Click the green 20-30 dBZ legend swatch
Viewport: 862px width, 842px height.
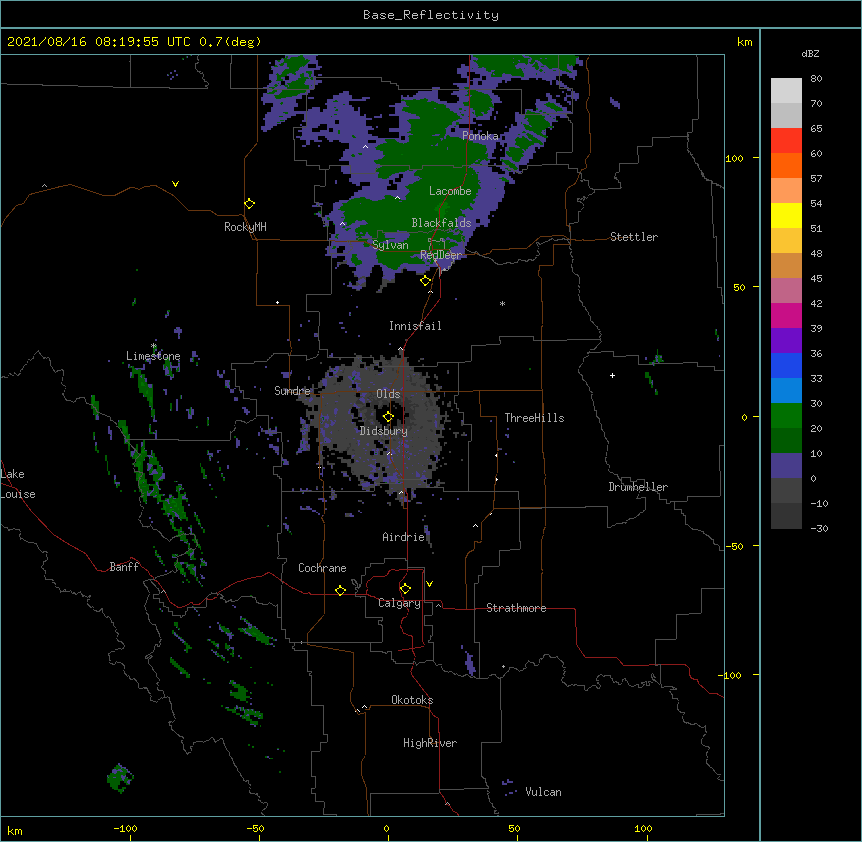click(x=786, y=416)
